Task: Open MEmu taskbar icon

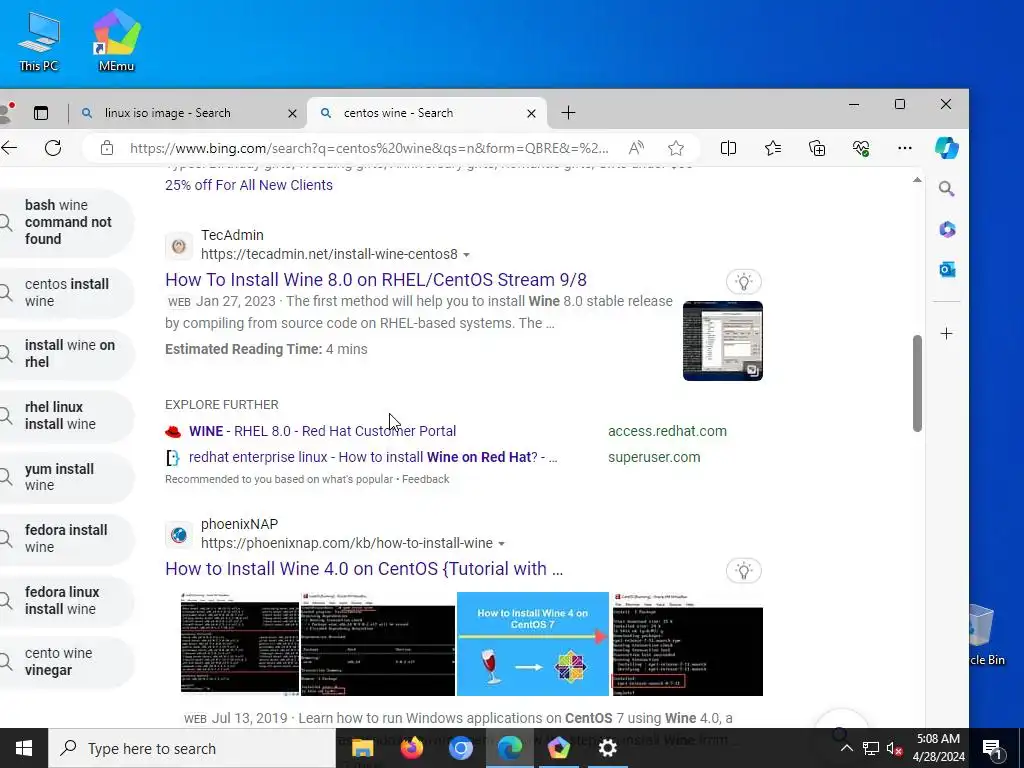Action: [x=558, y=748]
